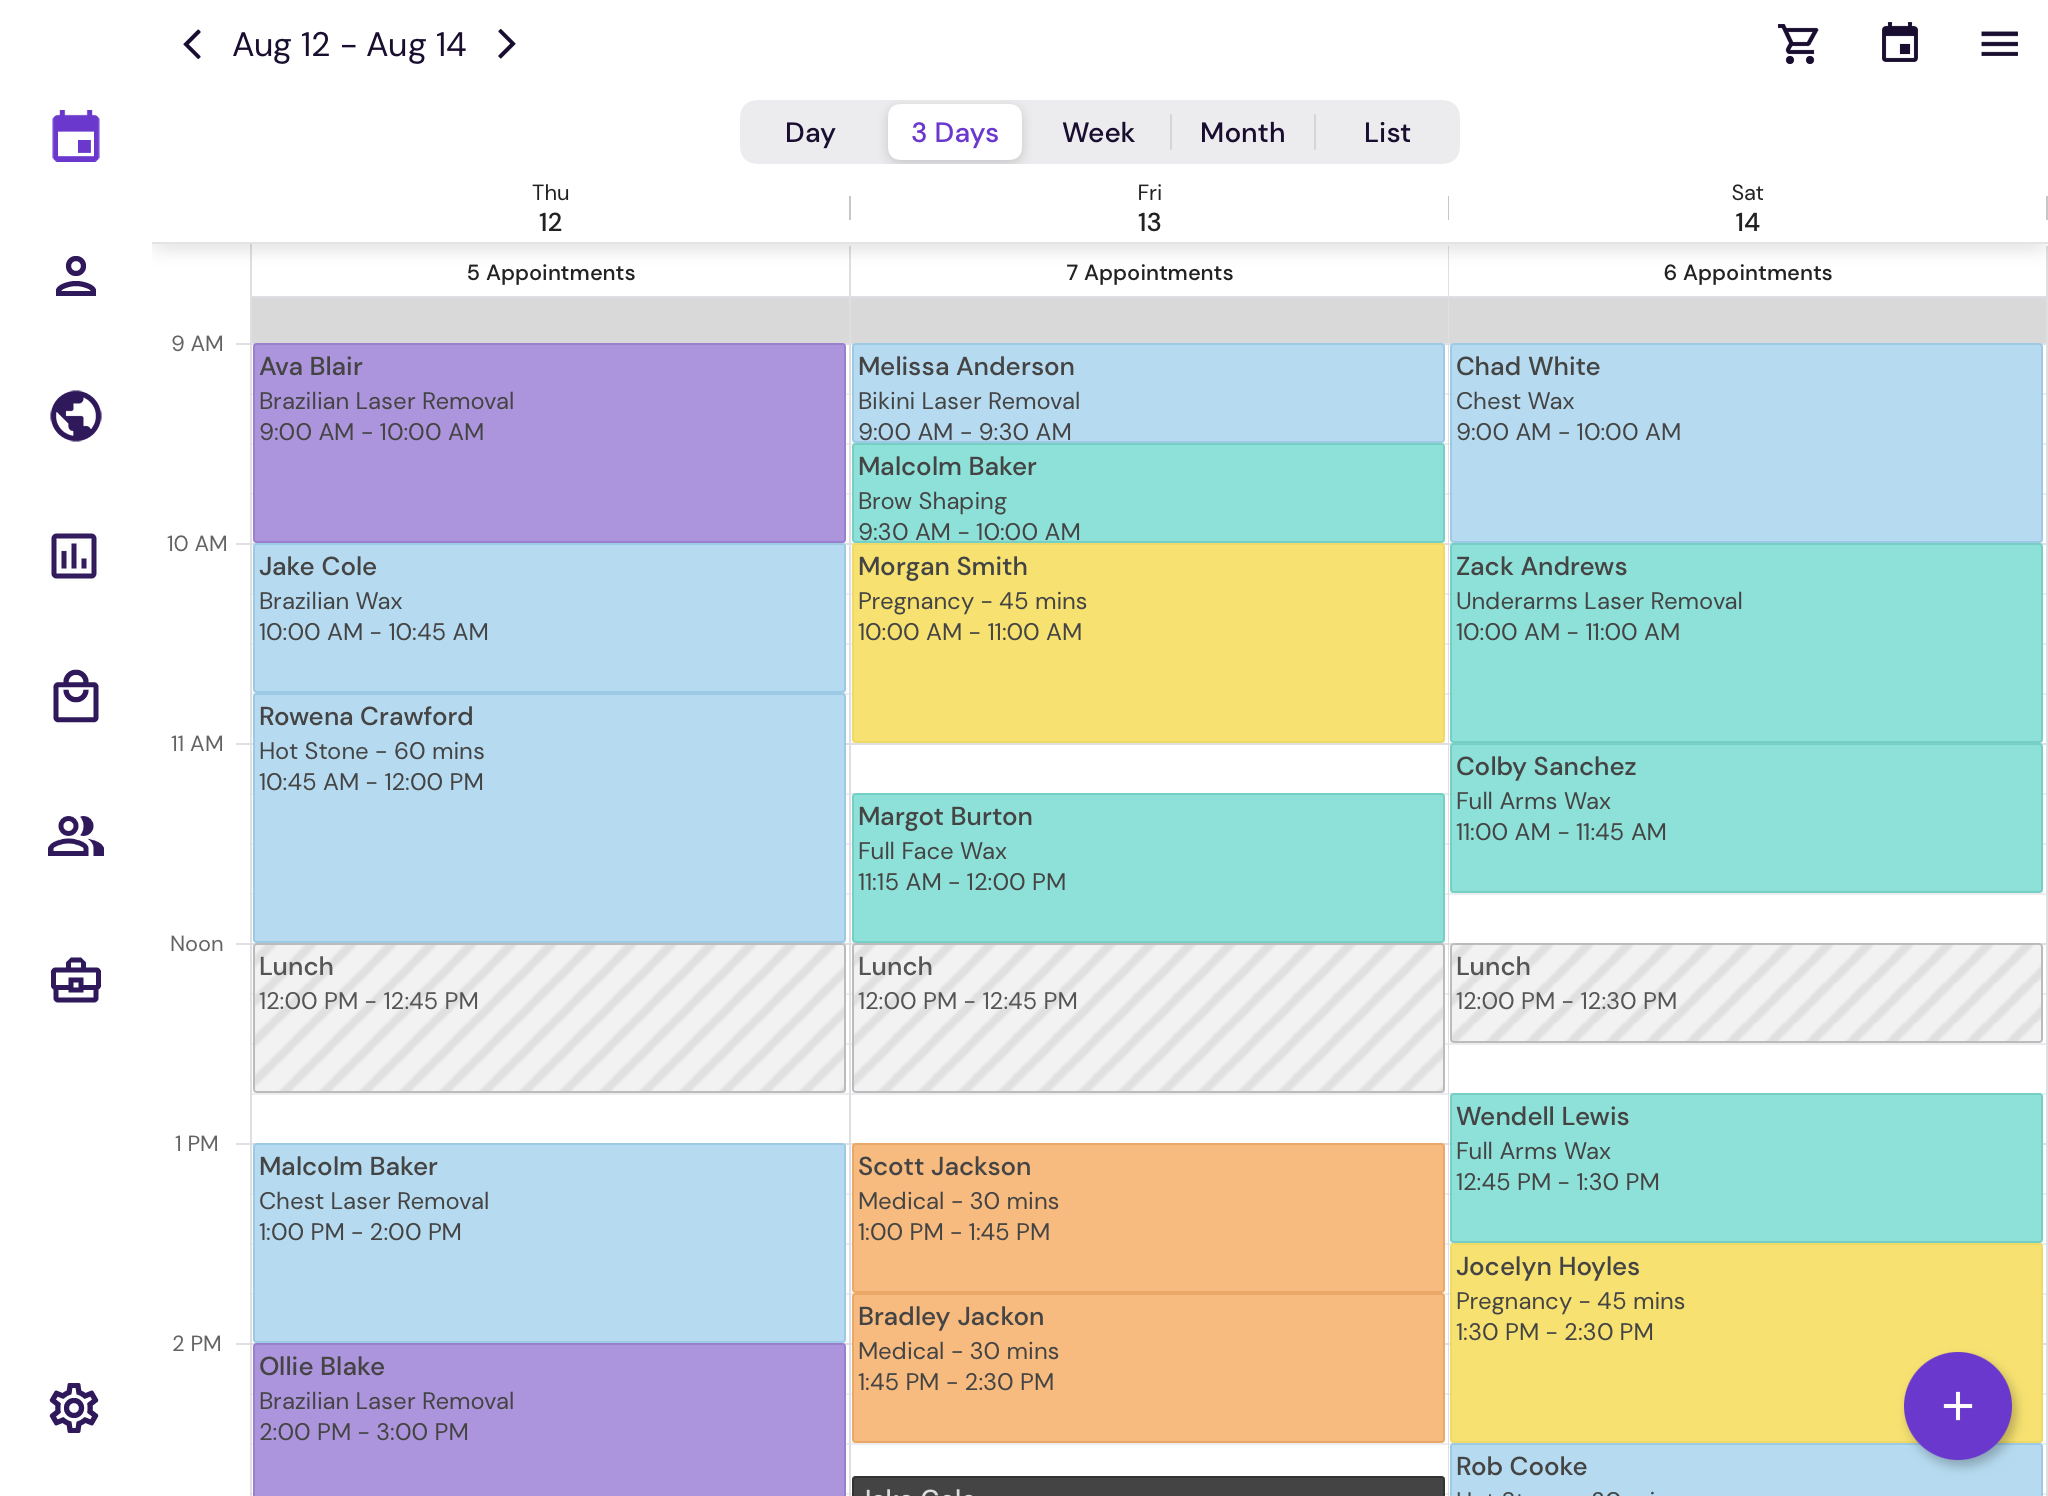This screenshot has width=2048, height=1496.
Task: Click the calendar date picker icon top right
Action: [x=1901, y=43]
